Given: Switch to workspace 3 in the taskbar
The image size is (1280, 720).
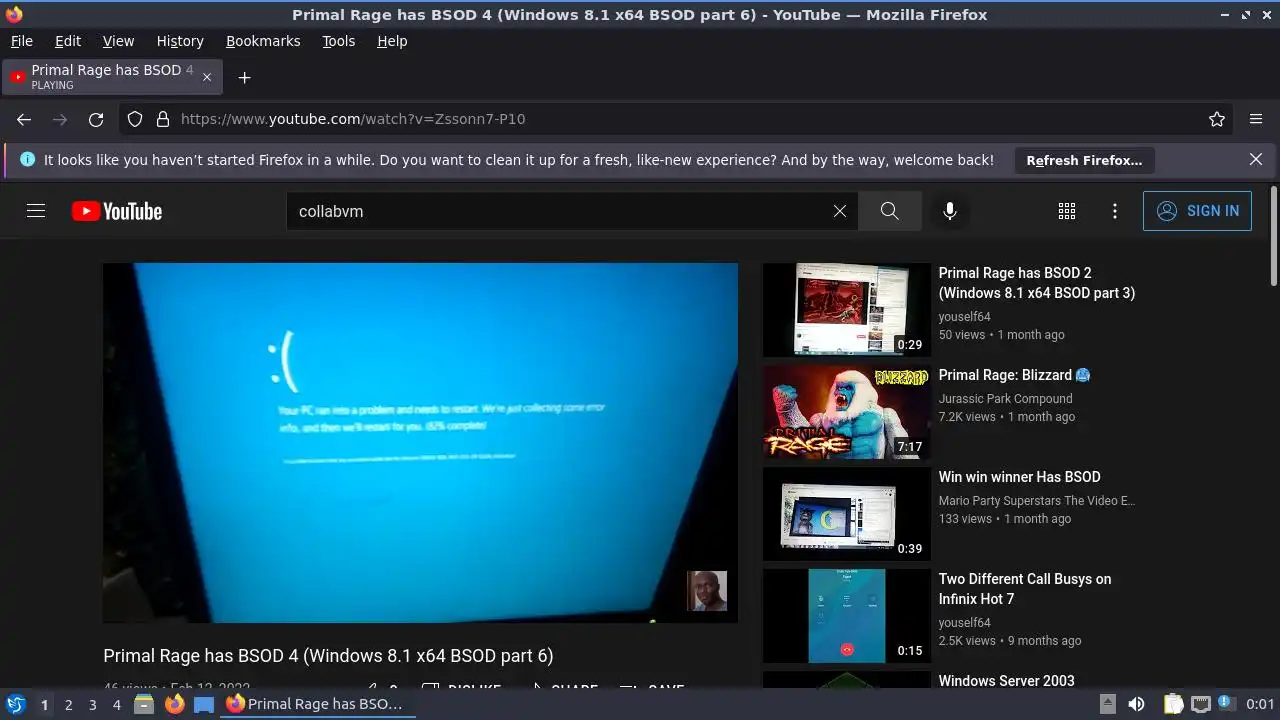Looking at the screenshot, I should [x=92, y=704].
